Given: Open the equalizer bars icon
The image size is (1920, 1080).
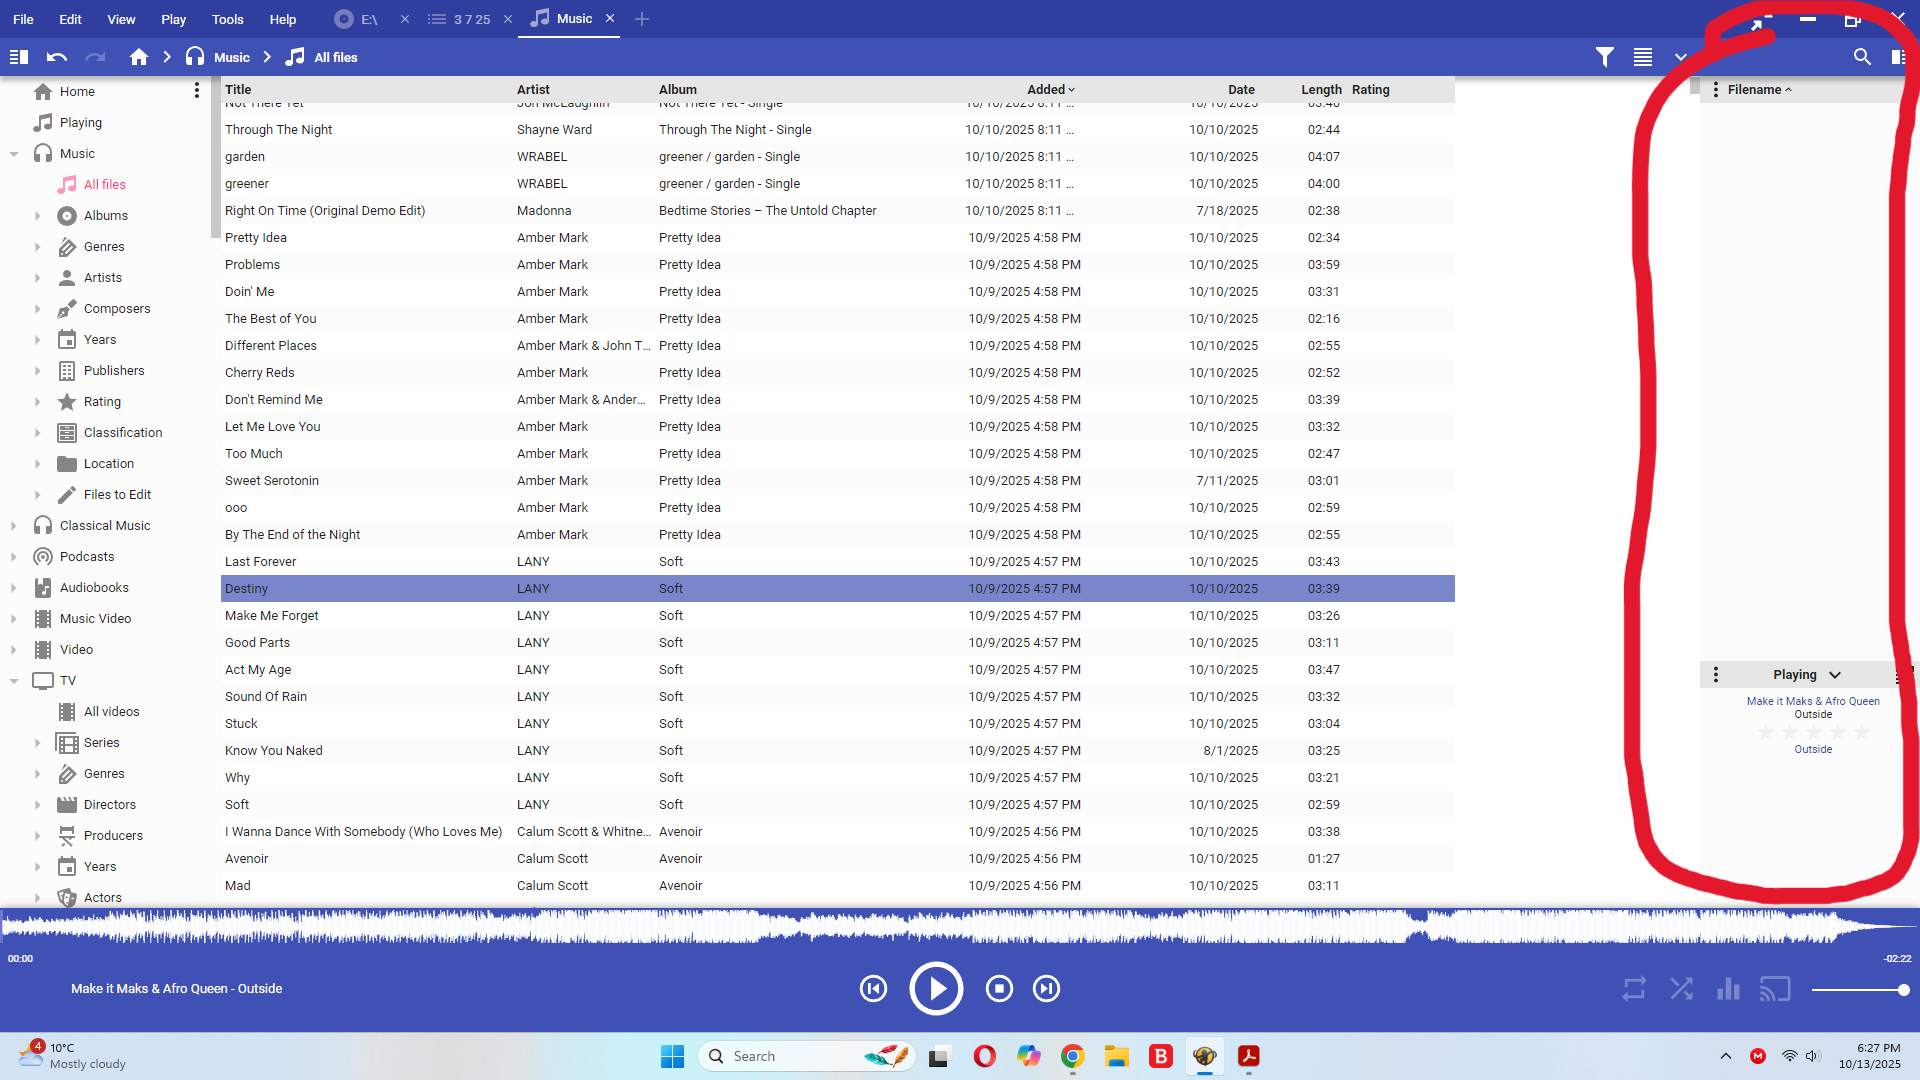Looking at the screenshot, I should (1728, 989).
